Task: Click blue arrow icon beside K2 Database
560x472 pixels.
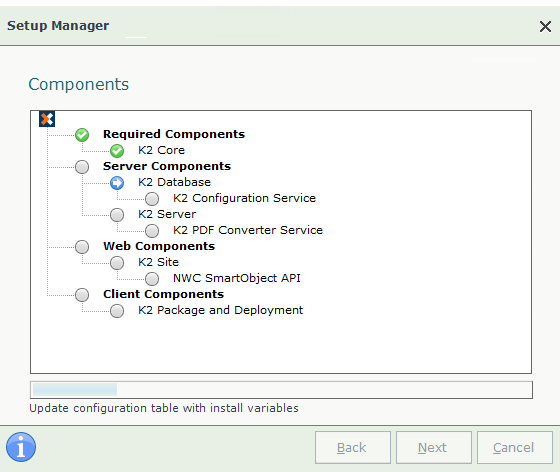Action: pyautogui.click(x=117, y=183)
